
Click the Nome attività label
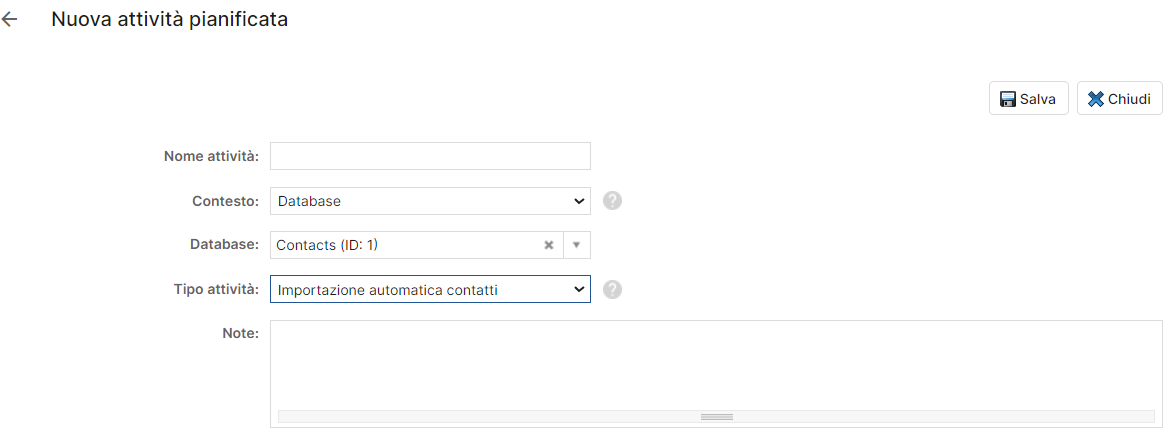[211, 156]
